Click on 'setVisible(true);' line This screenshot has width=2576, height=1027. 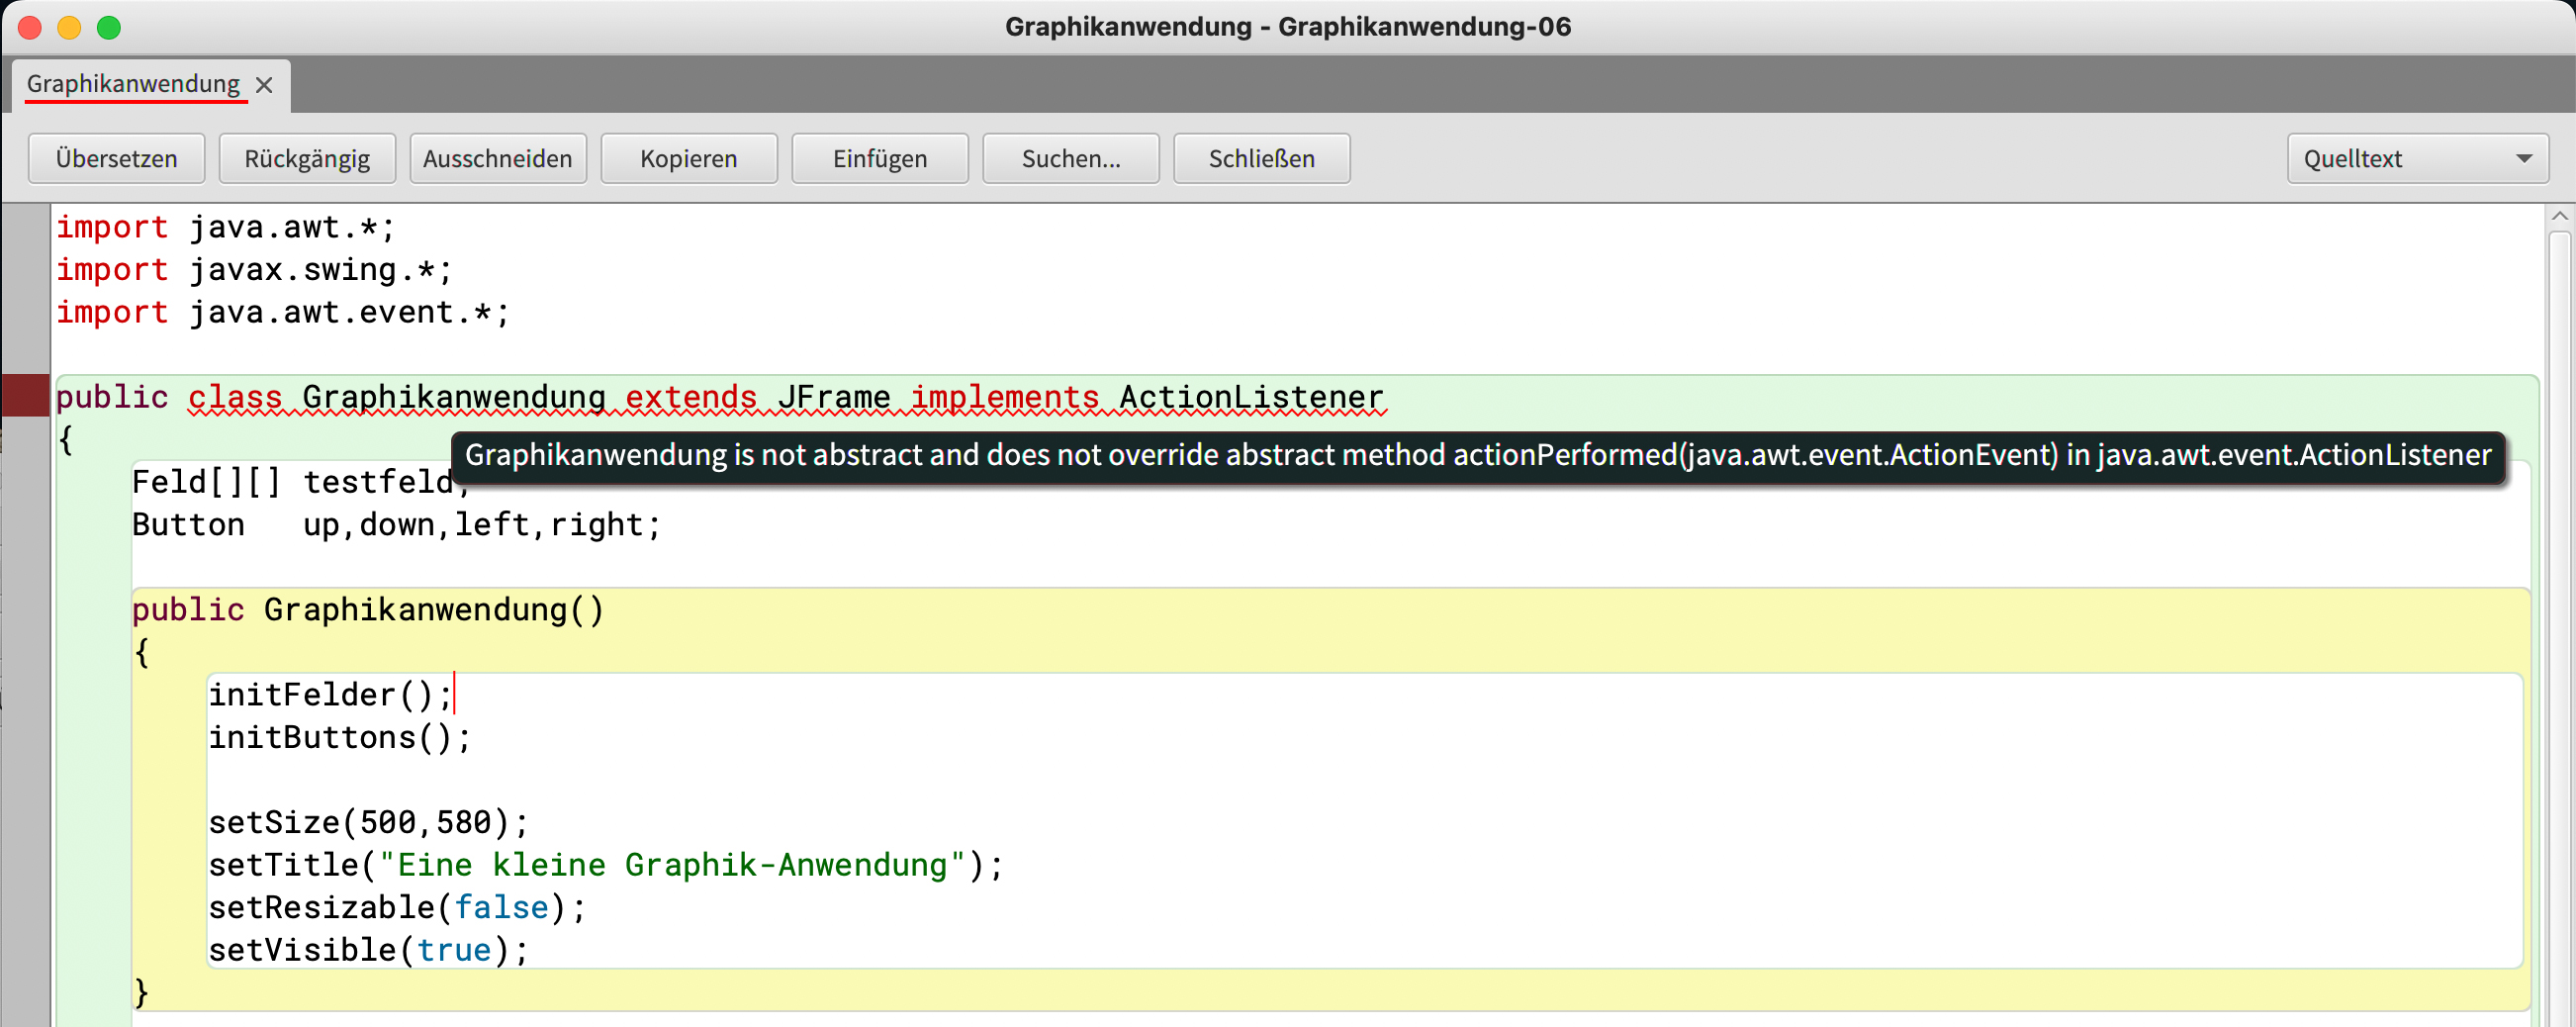[368, 950]
